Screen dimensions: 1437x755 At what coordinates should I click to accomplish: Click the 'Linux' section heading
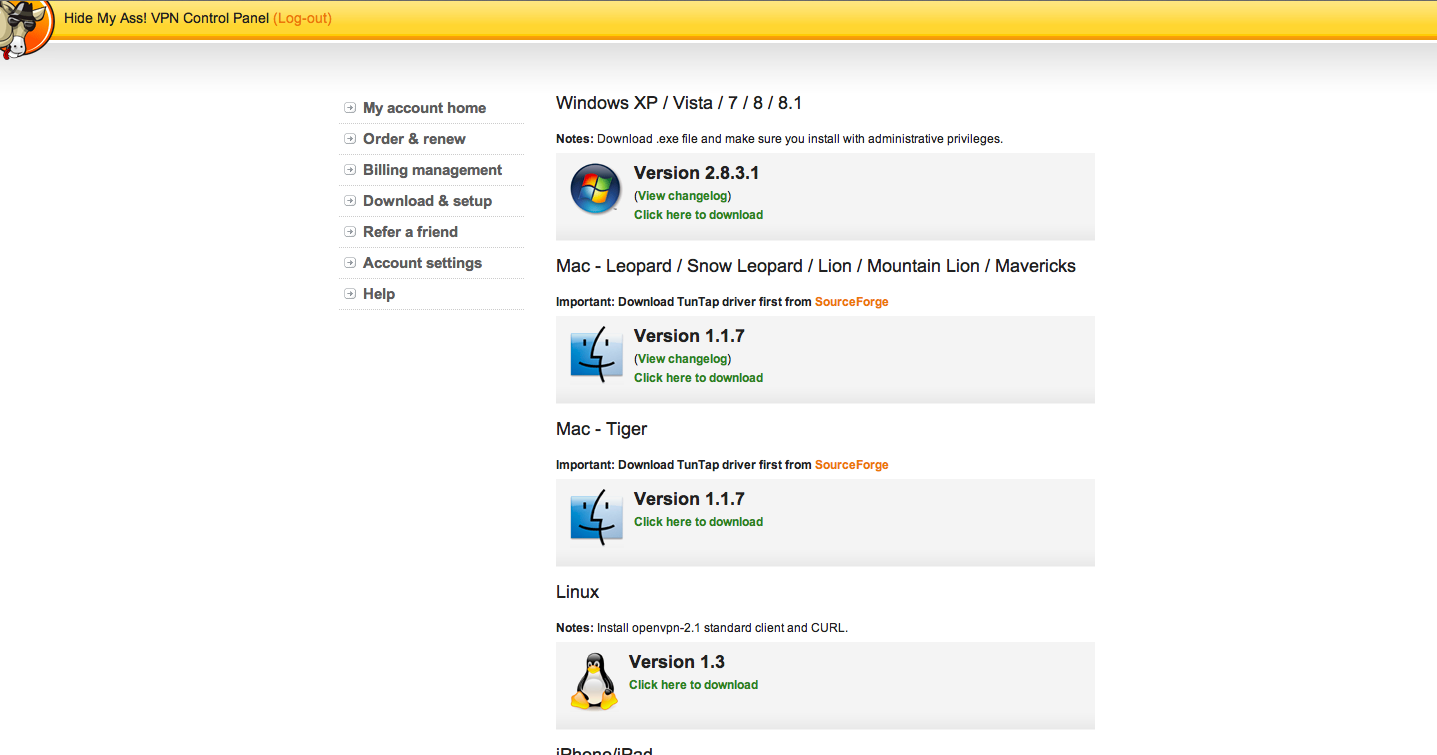click(577, 592)
